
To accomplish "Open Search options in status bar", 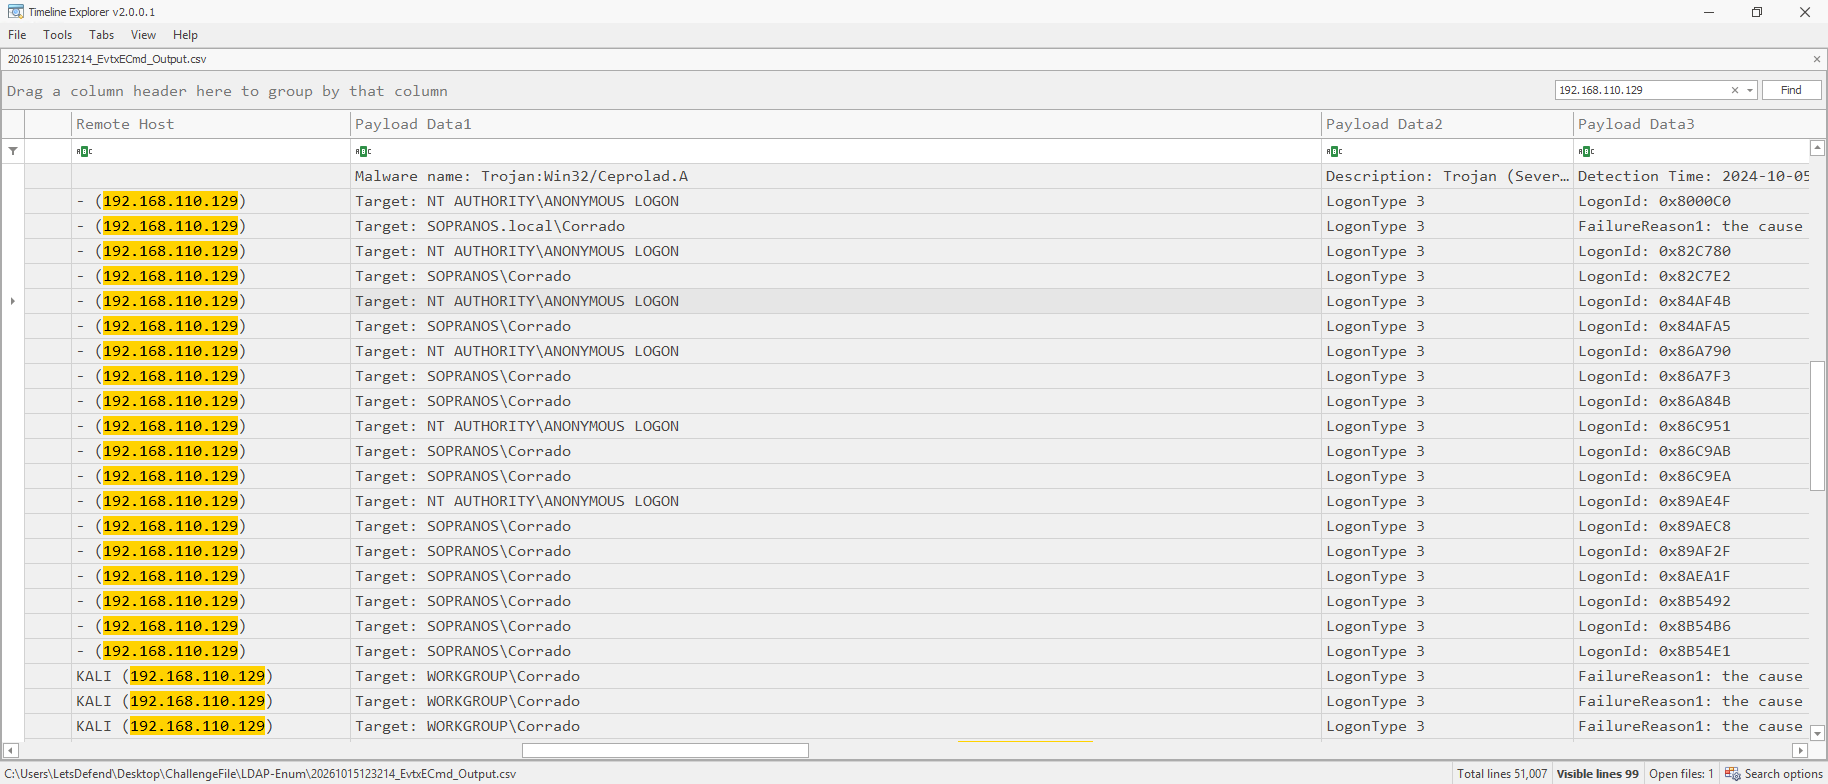I will coord(1774,774).
